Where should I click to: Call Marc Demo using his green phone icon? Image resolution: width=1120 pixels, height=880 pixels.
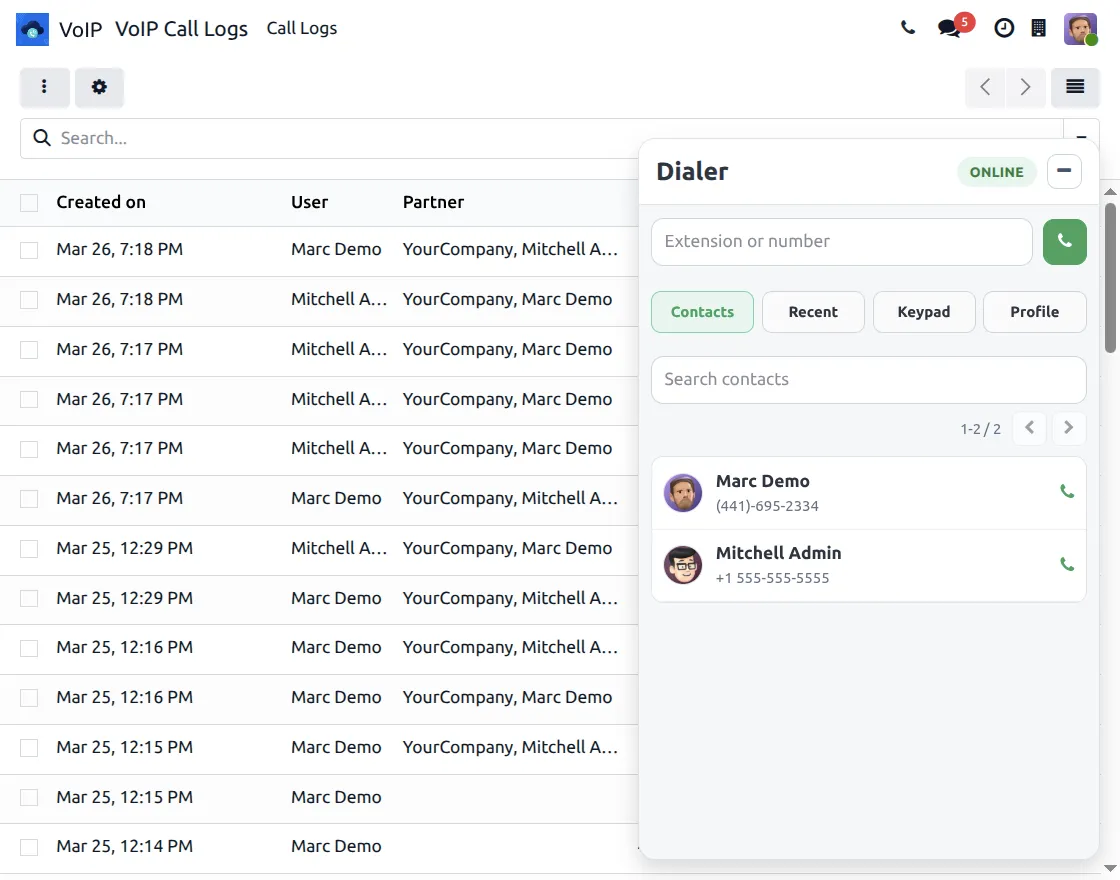(x=1066, y=492)
